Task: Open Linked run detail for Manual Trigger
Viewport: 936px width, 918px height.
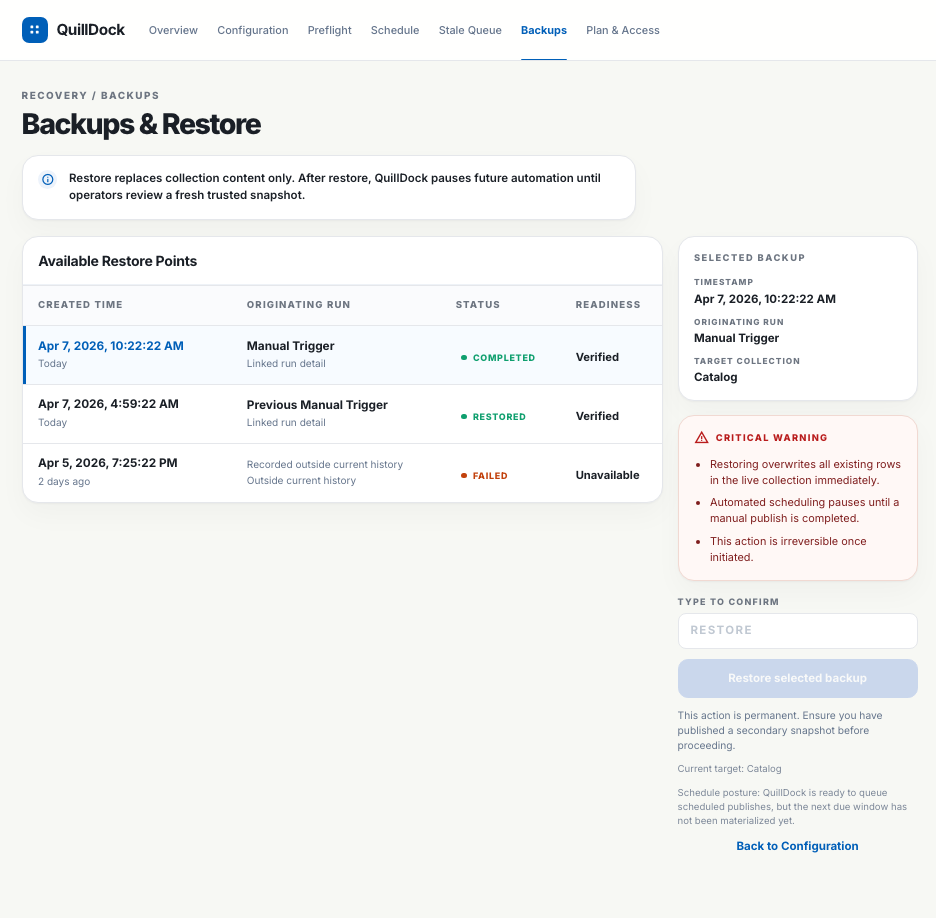Action: 286,364
